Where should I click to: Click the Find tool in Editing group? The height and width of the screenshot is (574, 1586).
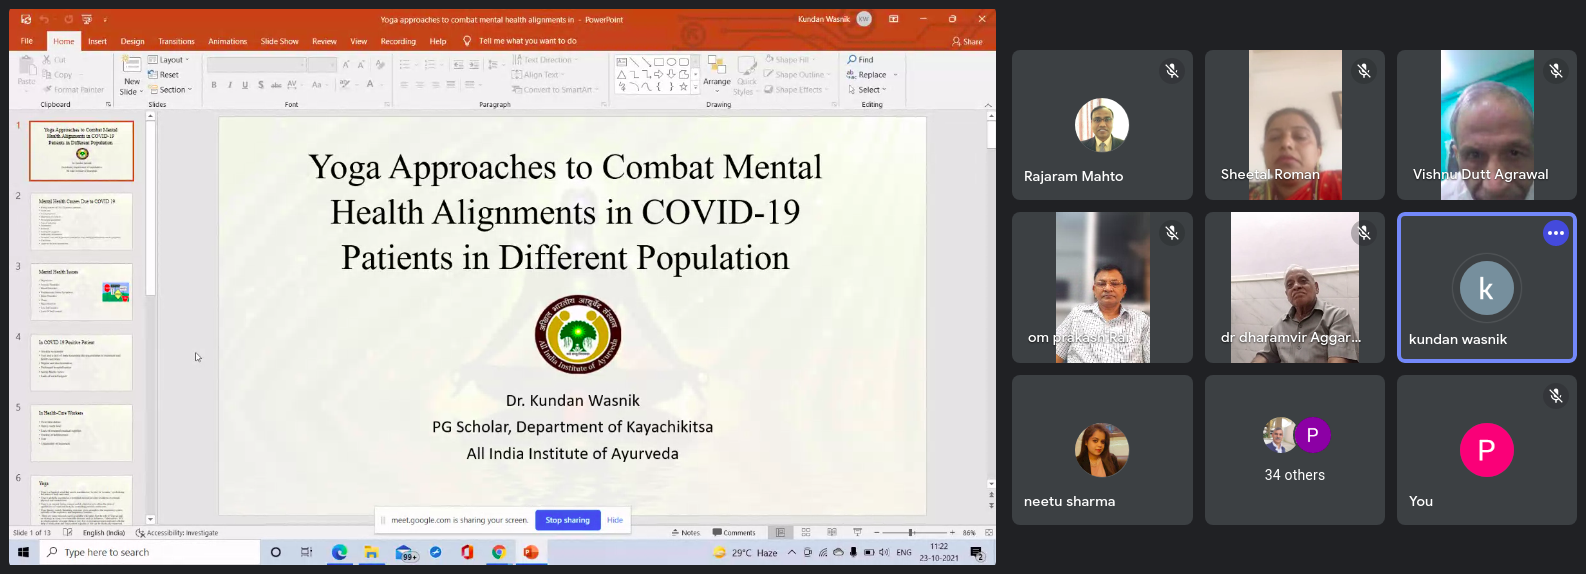861,60
